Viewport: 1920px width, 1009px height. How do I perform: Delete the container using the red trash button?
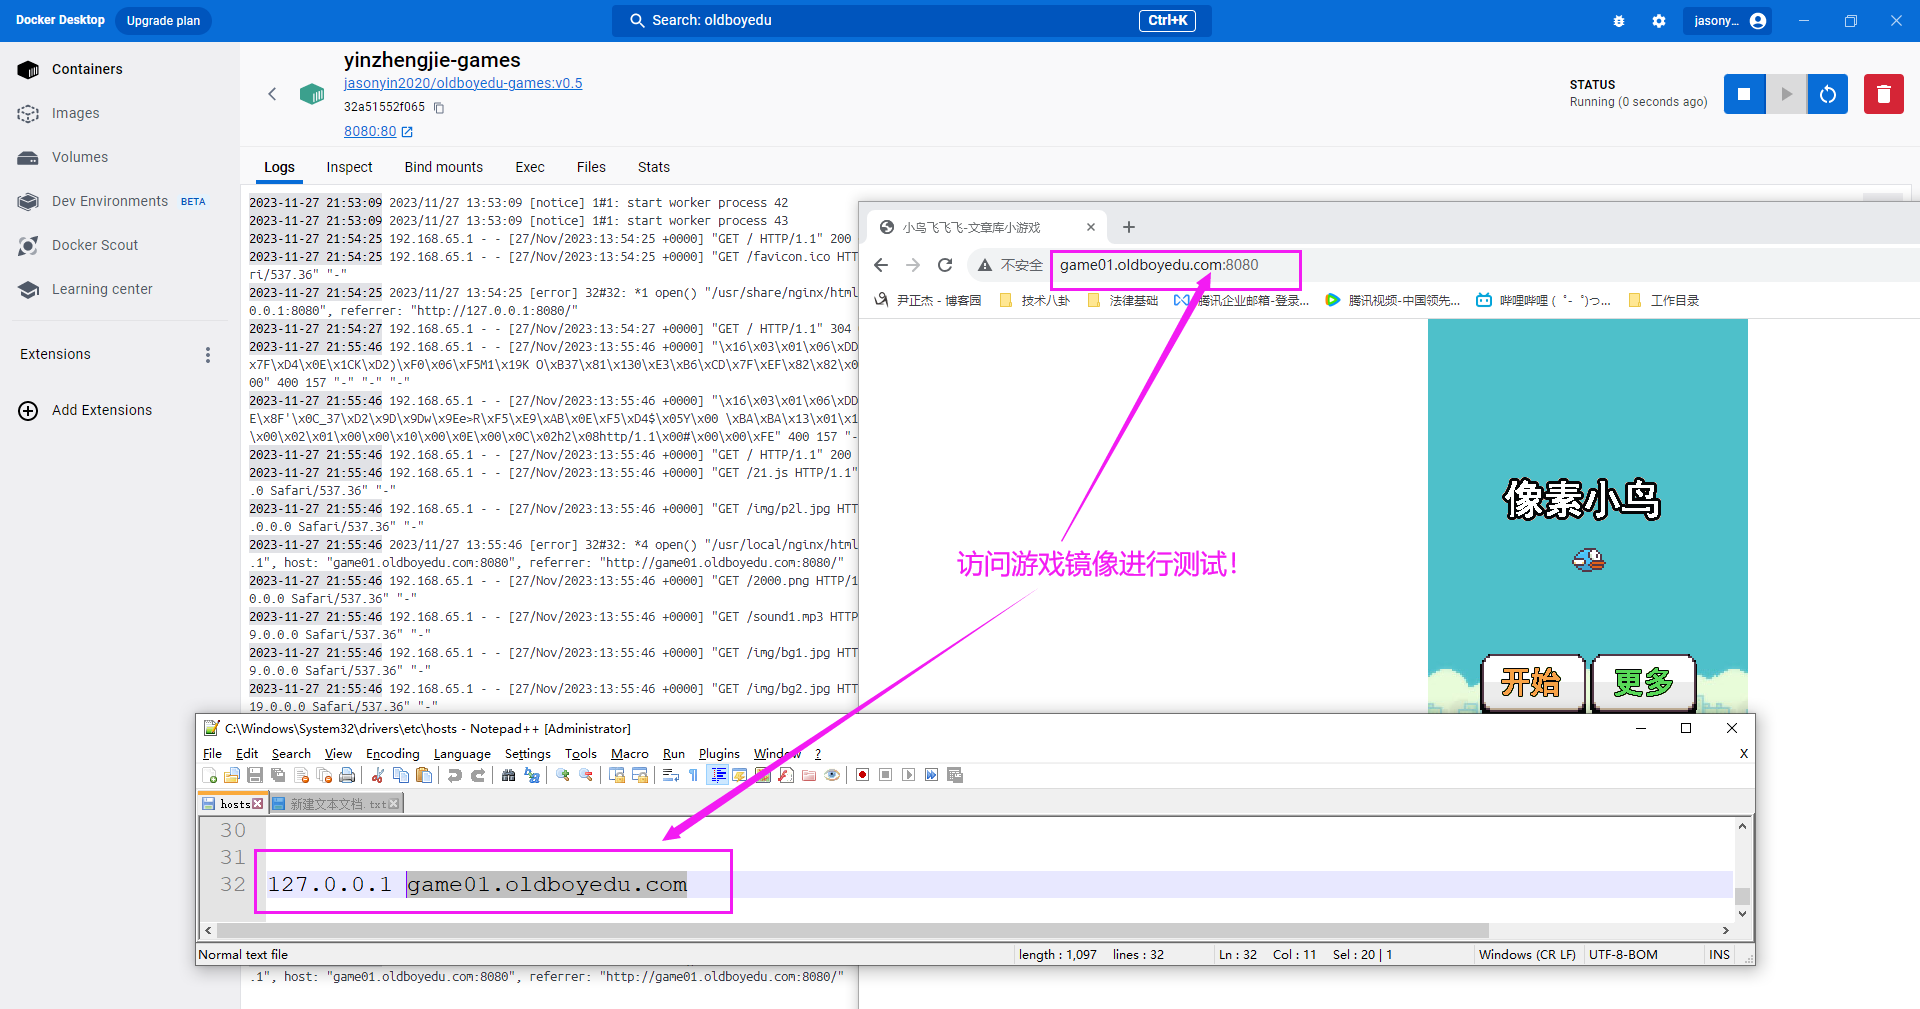[1883, 94]
